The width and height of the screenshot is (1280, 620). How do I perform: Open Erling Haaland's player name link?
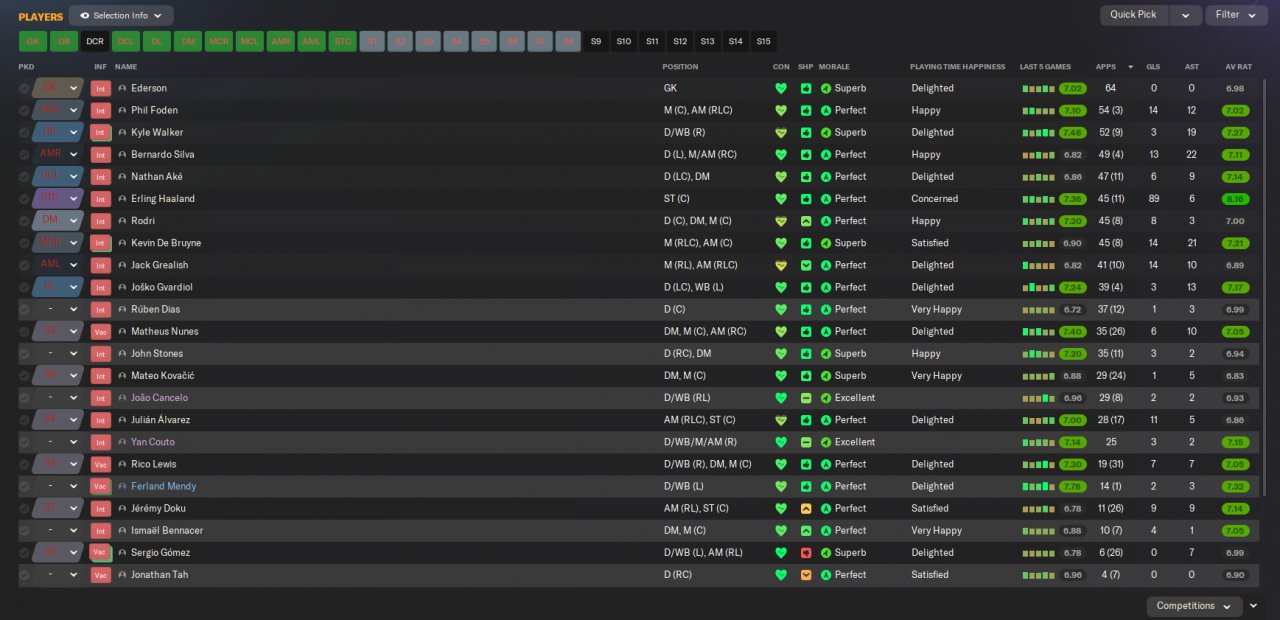163,199
